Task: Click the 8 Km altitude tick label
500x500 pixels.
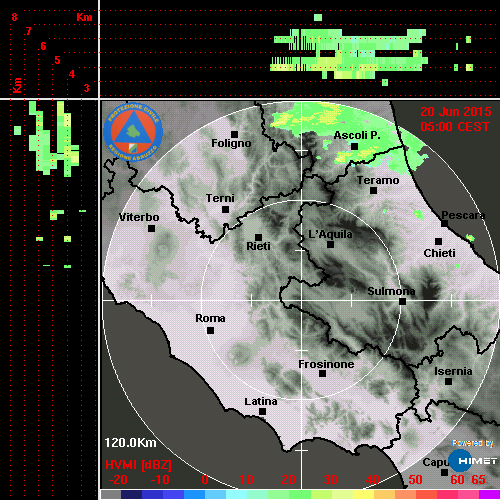Action: [x=14, y=17]
